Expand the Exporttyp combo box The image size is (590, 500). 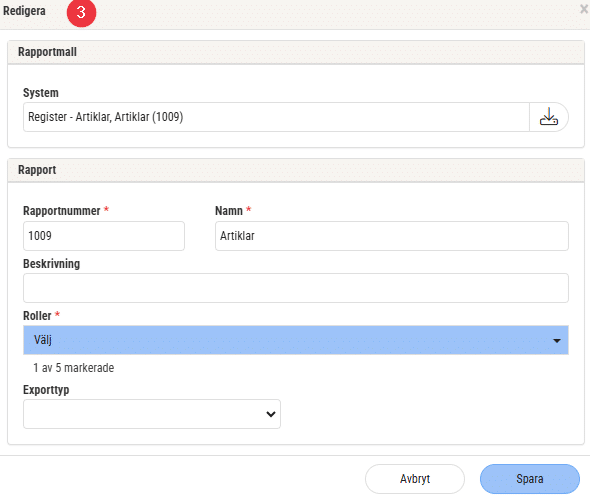click(152, 414)
